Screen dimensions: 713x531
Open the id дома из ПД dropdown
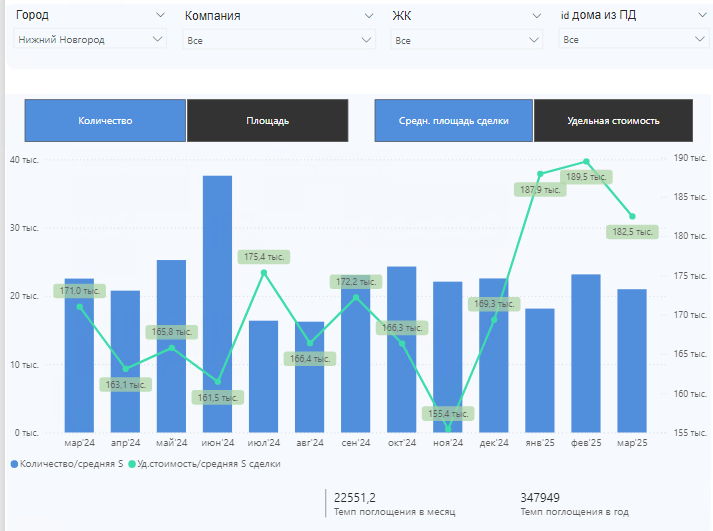coord(633,40)
